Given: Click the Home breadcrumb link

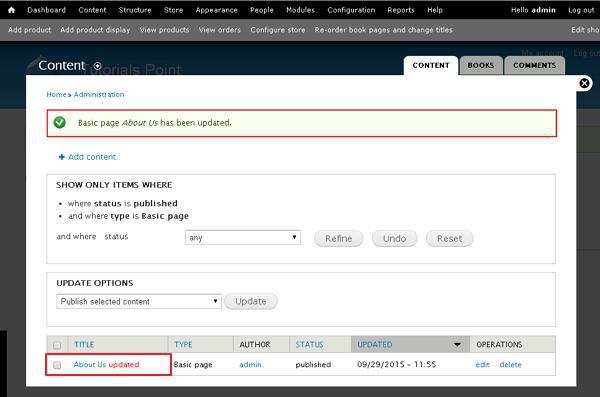Looking at the screenshot, I should (x=56, y=95).
